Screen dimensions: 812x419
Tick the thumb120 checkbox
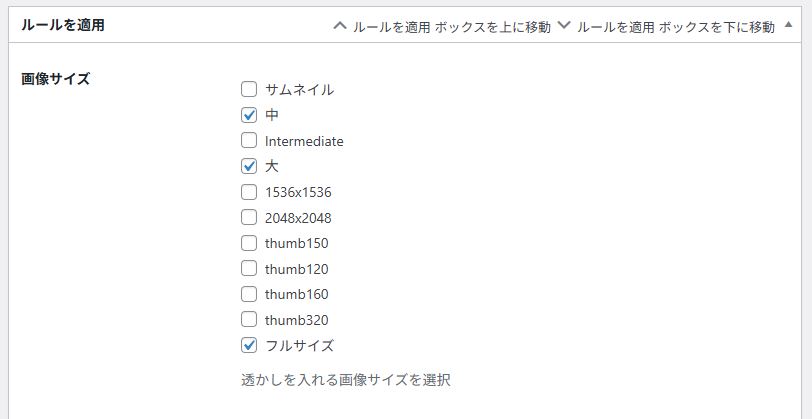click(249, 269)
